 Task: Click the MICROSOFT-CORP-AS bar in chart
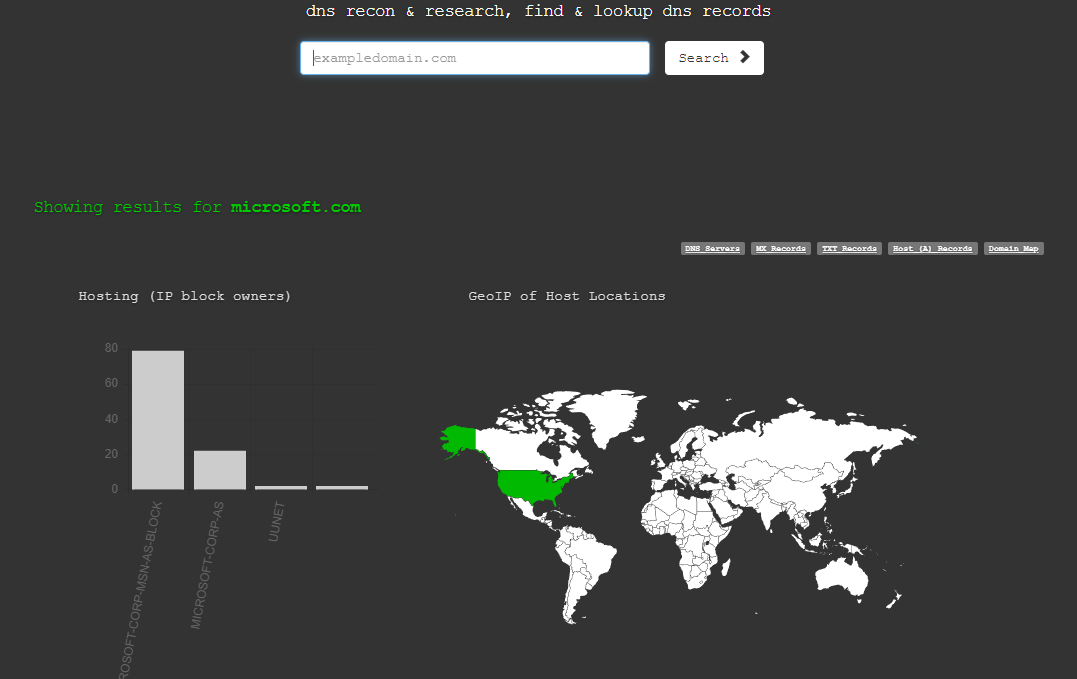coord(220,470)
